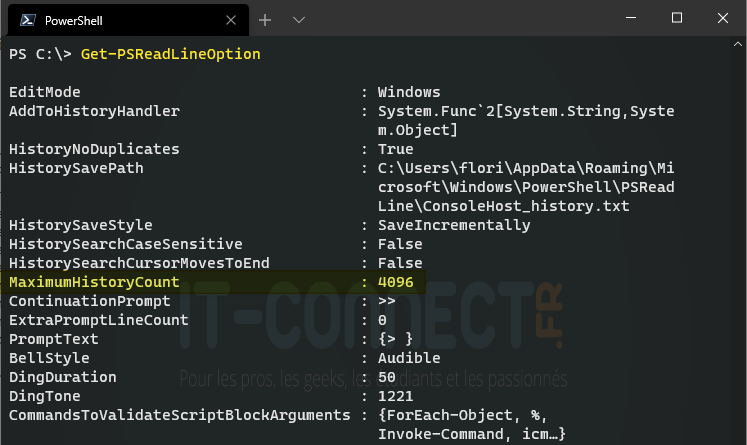This screenshot has width=747, height=445.
Task: Click the SaveIncrementally value
Action: coord(454,225)
